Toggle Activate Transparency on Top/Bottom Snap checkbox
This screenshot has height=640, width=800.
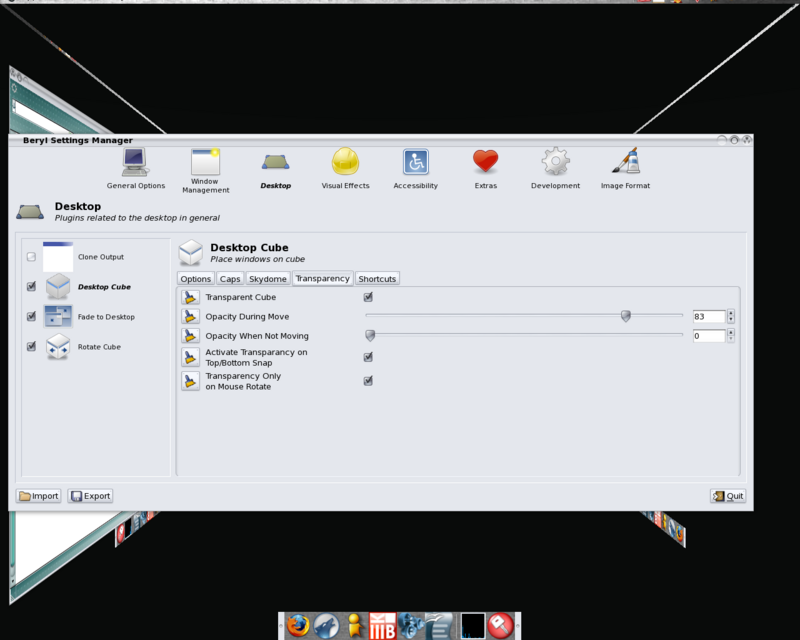(x=368, y=357)
